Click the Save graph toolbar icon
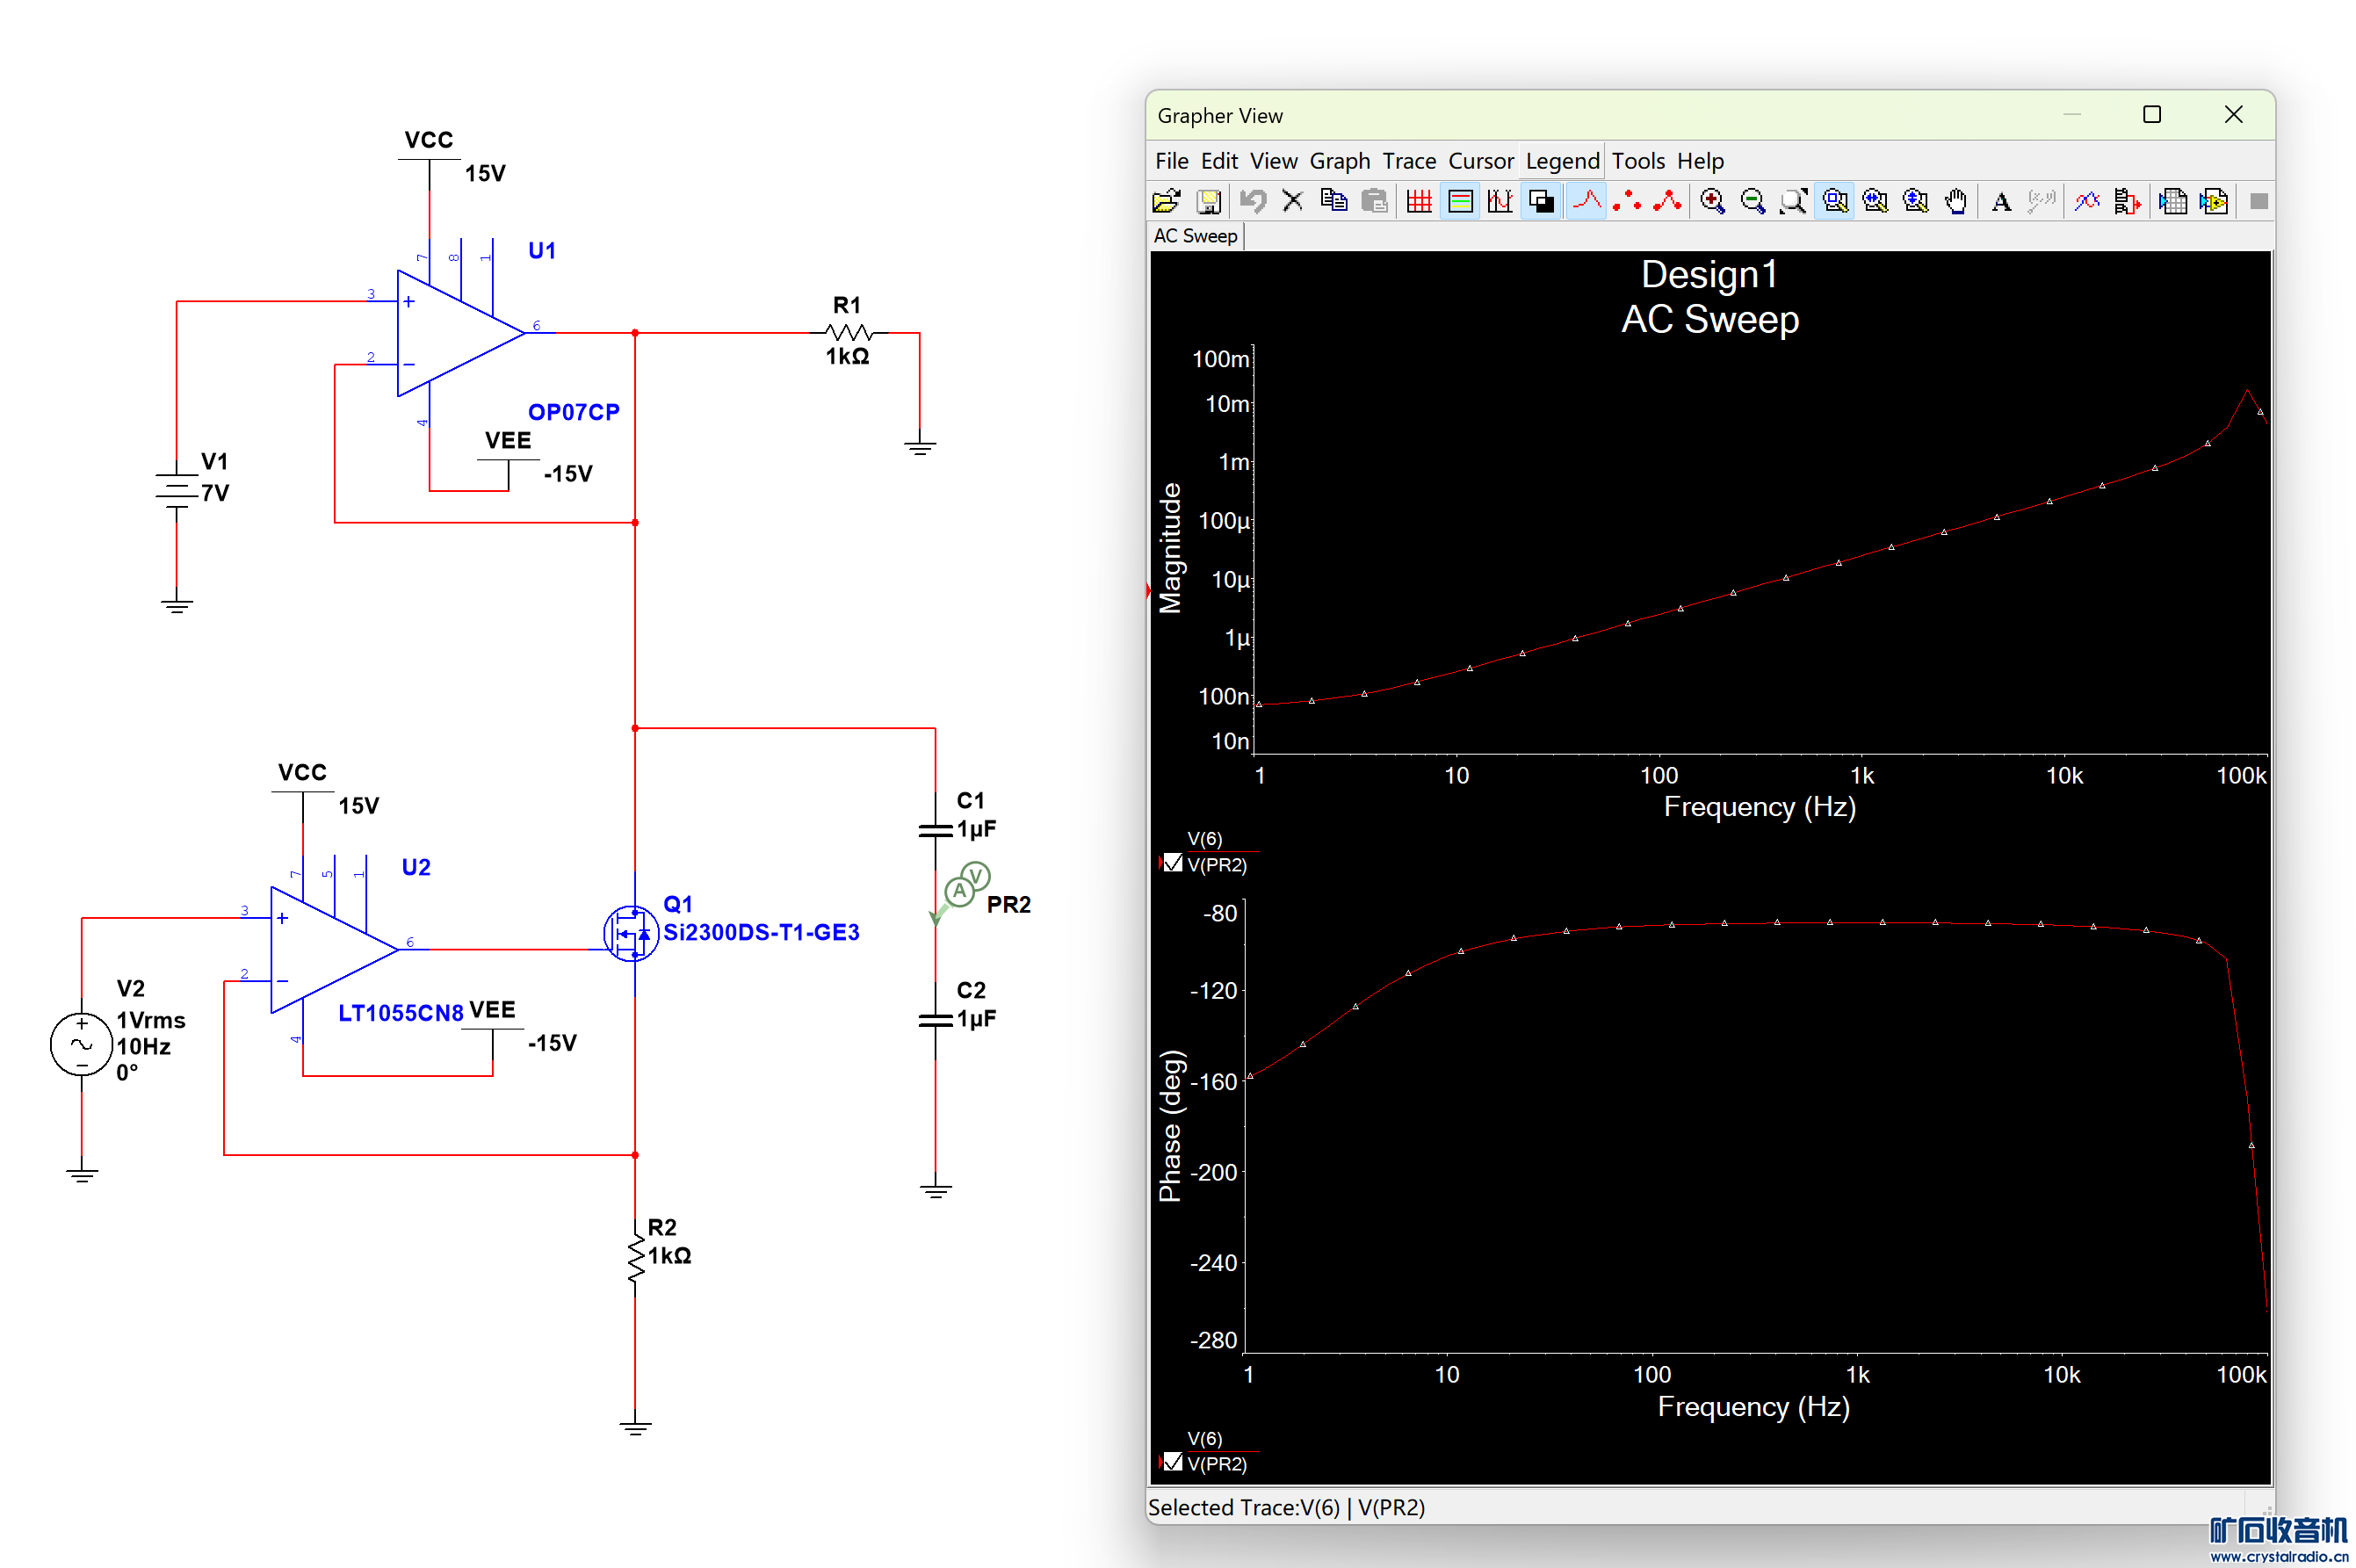The width and height of the screenshot is (2356, 1568). coord(1208,202)
